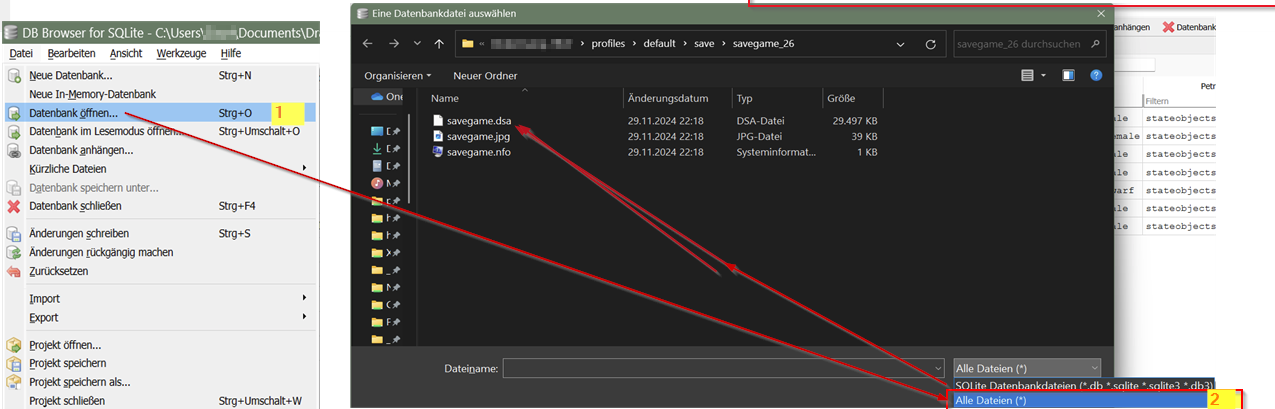This screenshot has width=1275, height=409.
Task: Click the Neue Datenbank icon
Action: tap(14, 75)
